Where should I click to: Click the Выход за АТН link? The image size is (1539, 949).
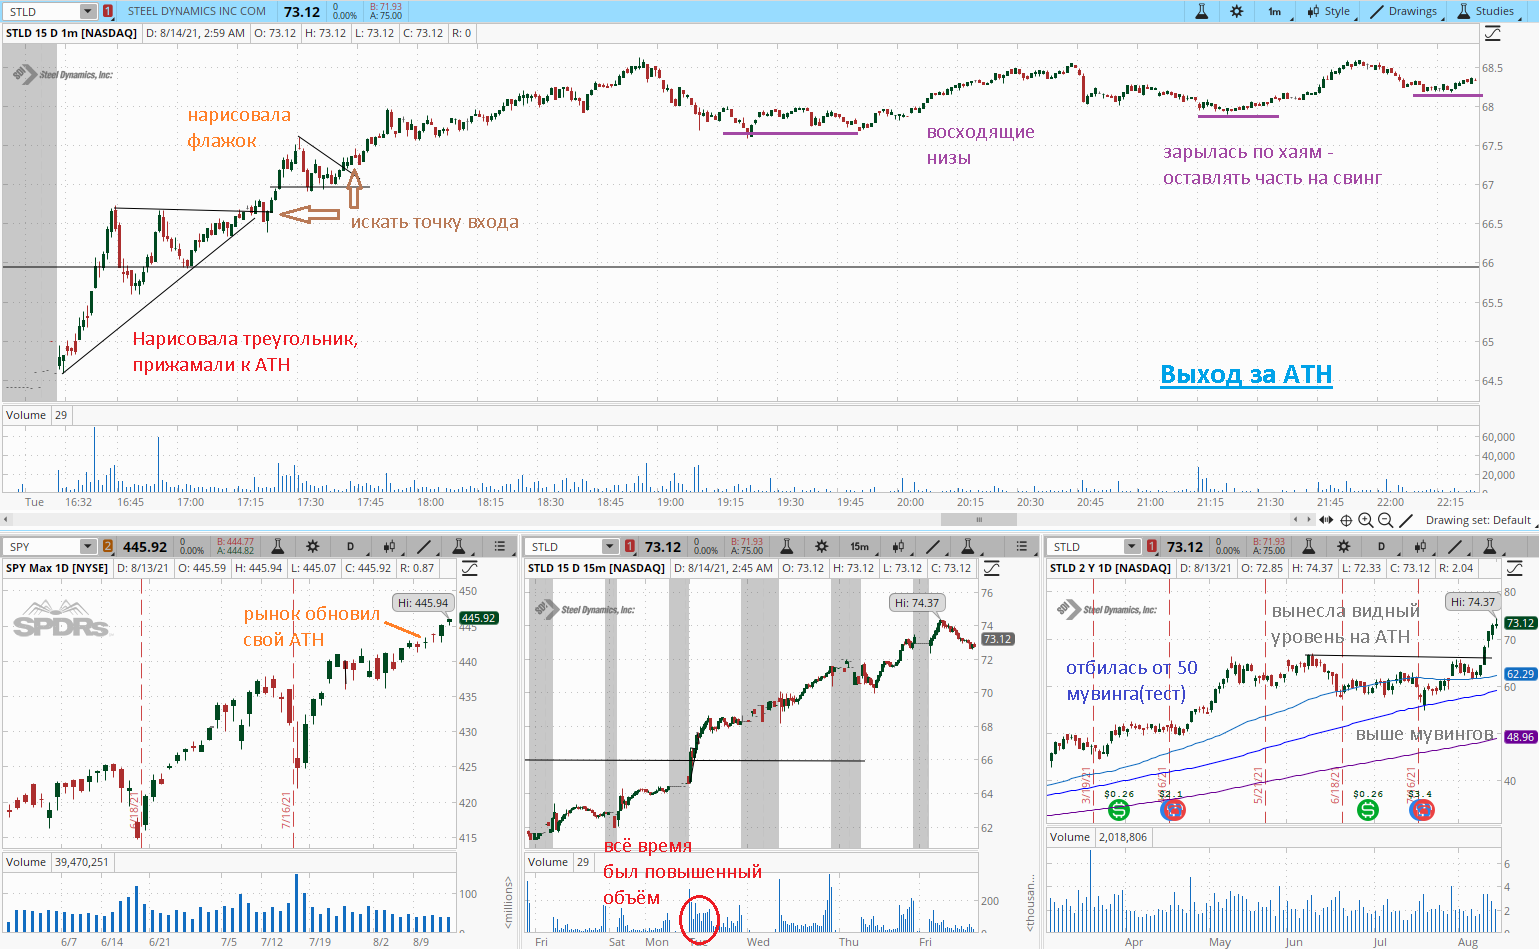(1246, 374)
